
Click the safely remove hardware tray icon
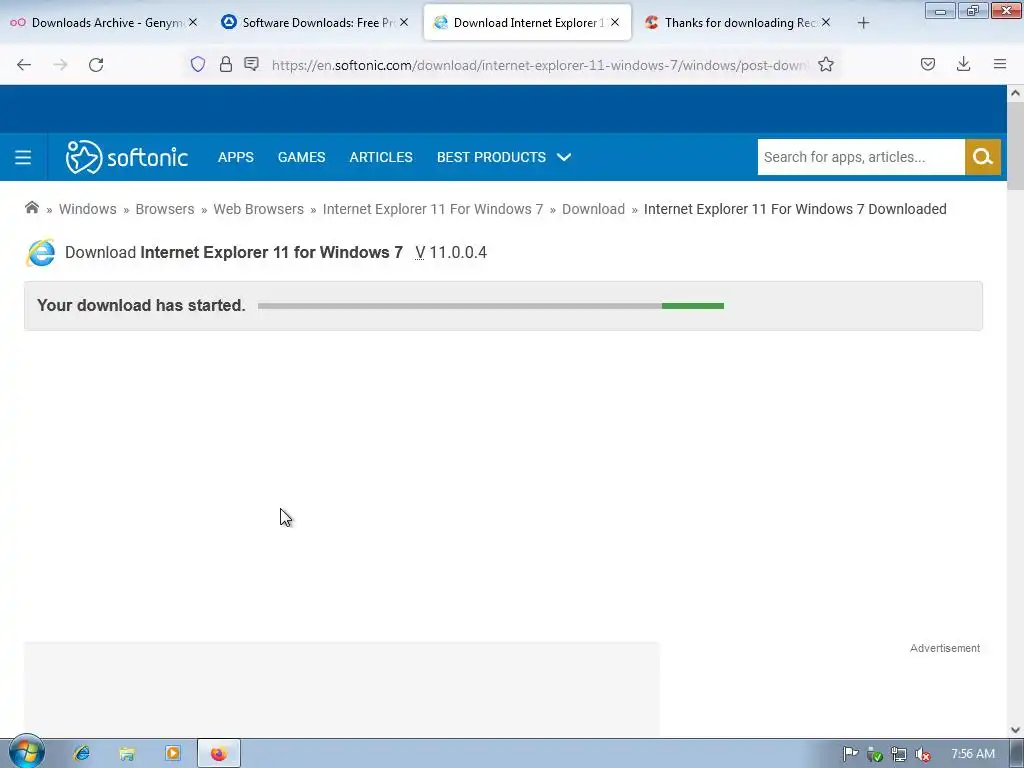[874, 754]
